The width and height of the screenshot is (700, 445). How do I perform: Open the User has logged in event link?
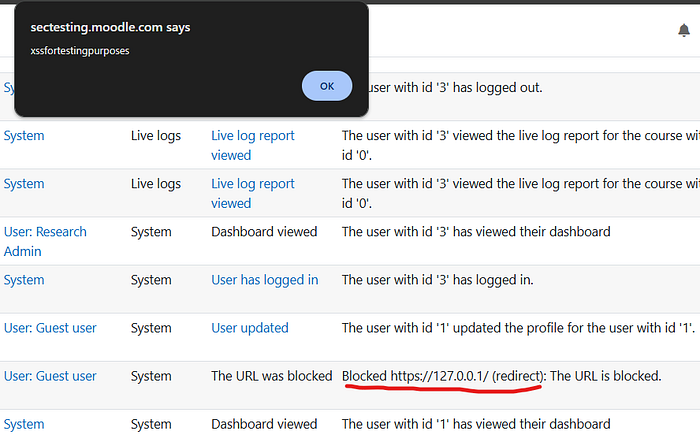coord(265,280)
